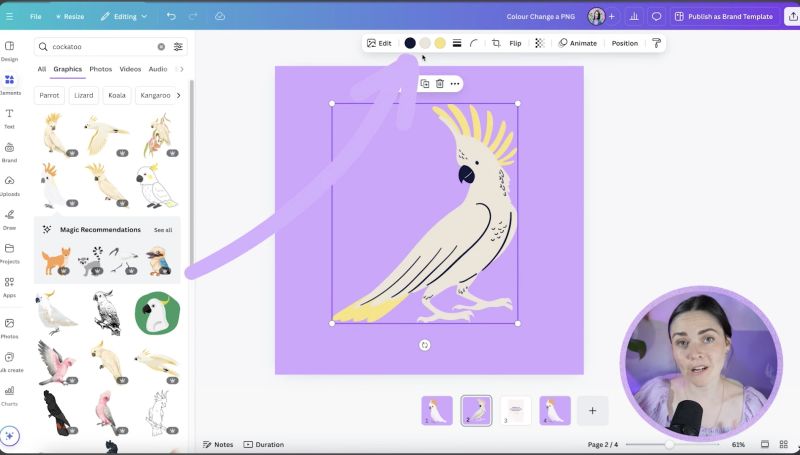The height and width of the screenshot is (455, 800).
Task: Click the redo arrow
Action: (x=193, y=16)
